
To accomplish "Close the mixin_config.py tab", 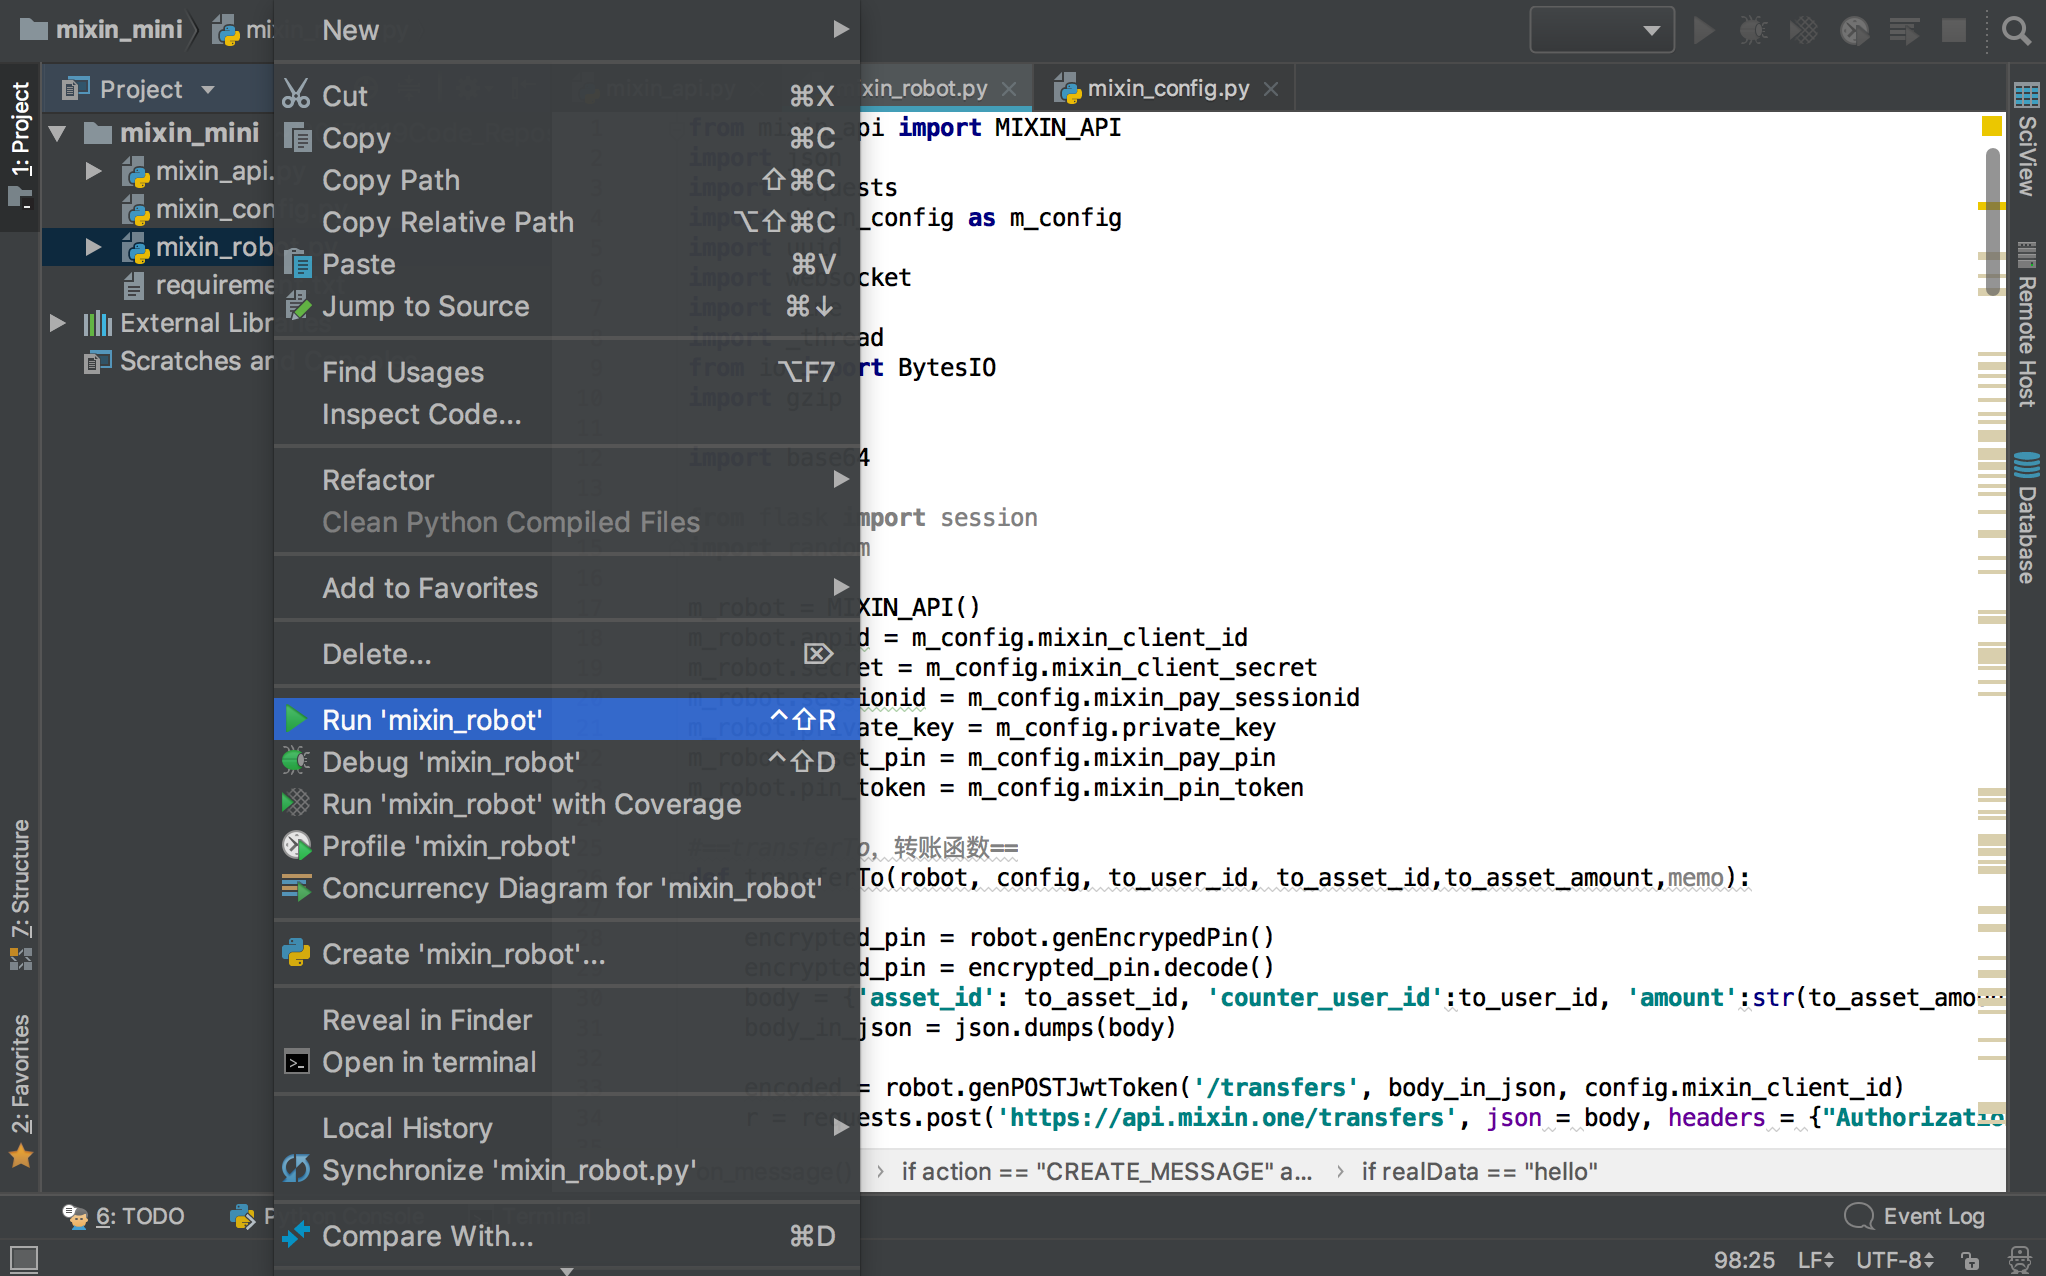I will pos(1271,89).
